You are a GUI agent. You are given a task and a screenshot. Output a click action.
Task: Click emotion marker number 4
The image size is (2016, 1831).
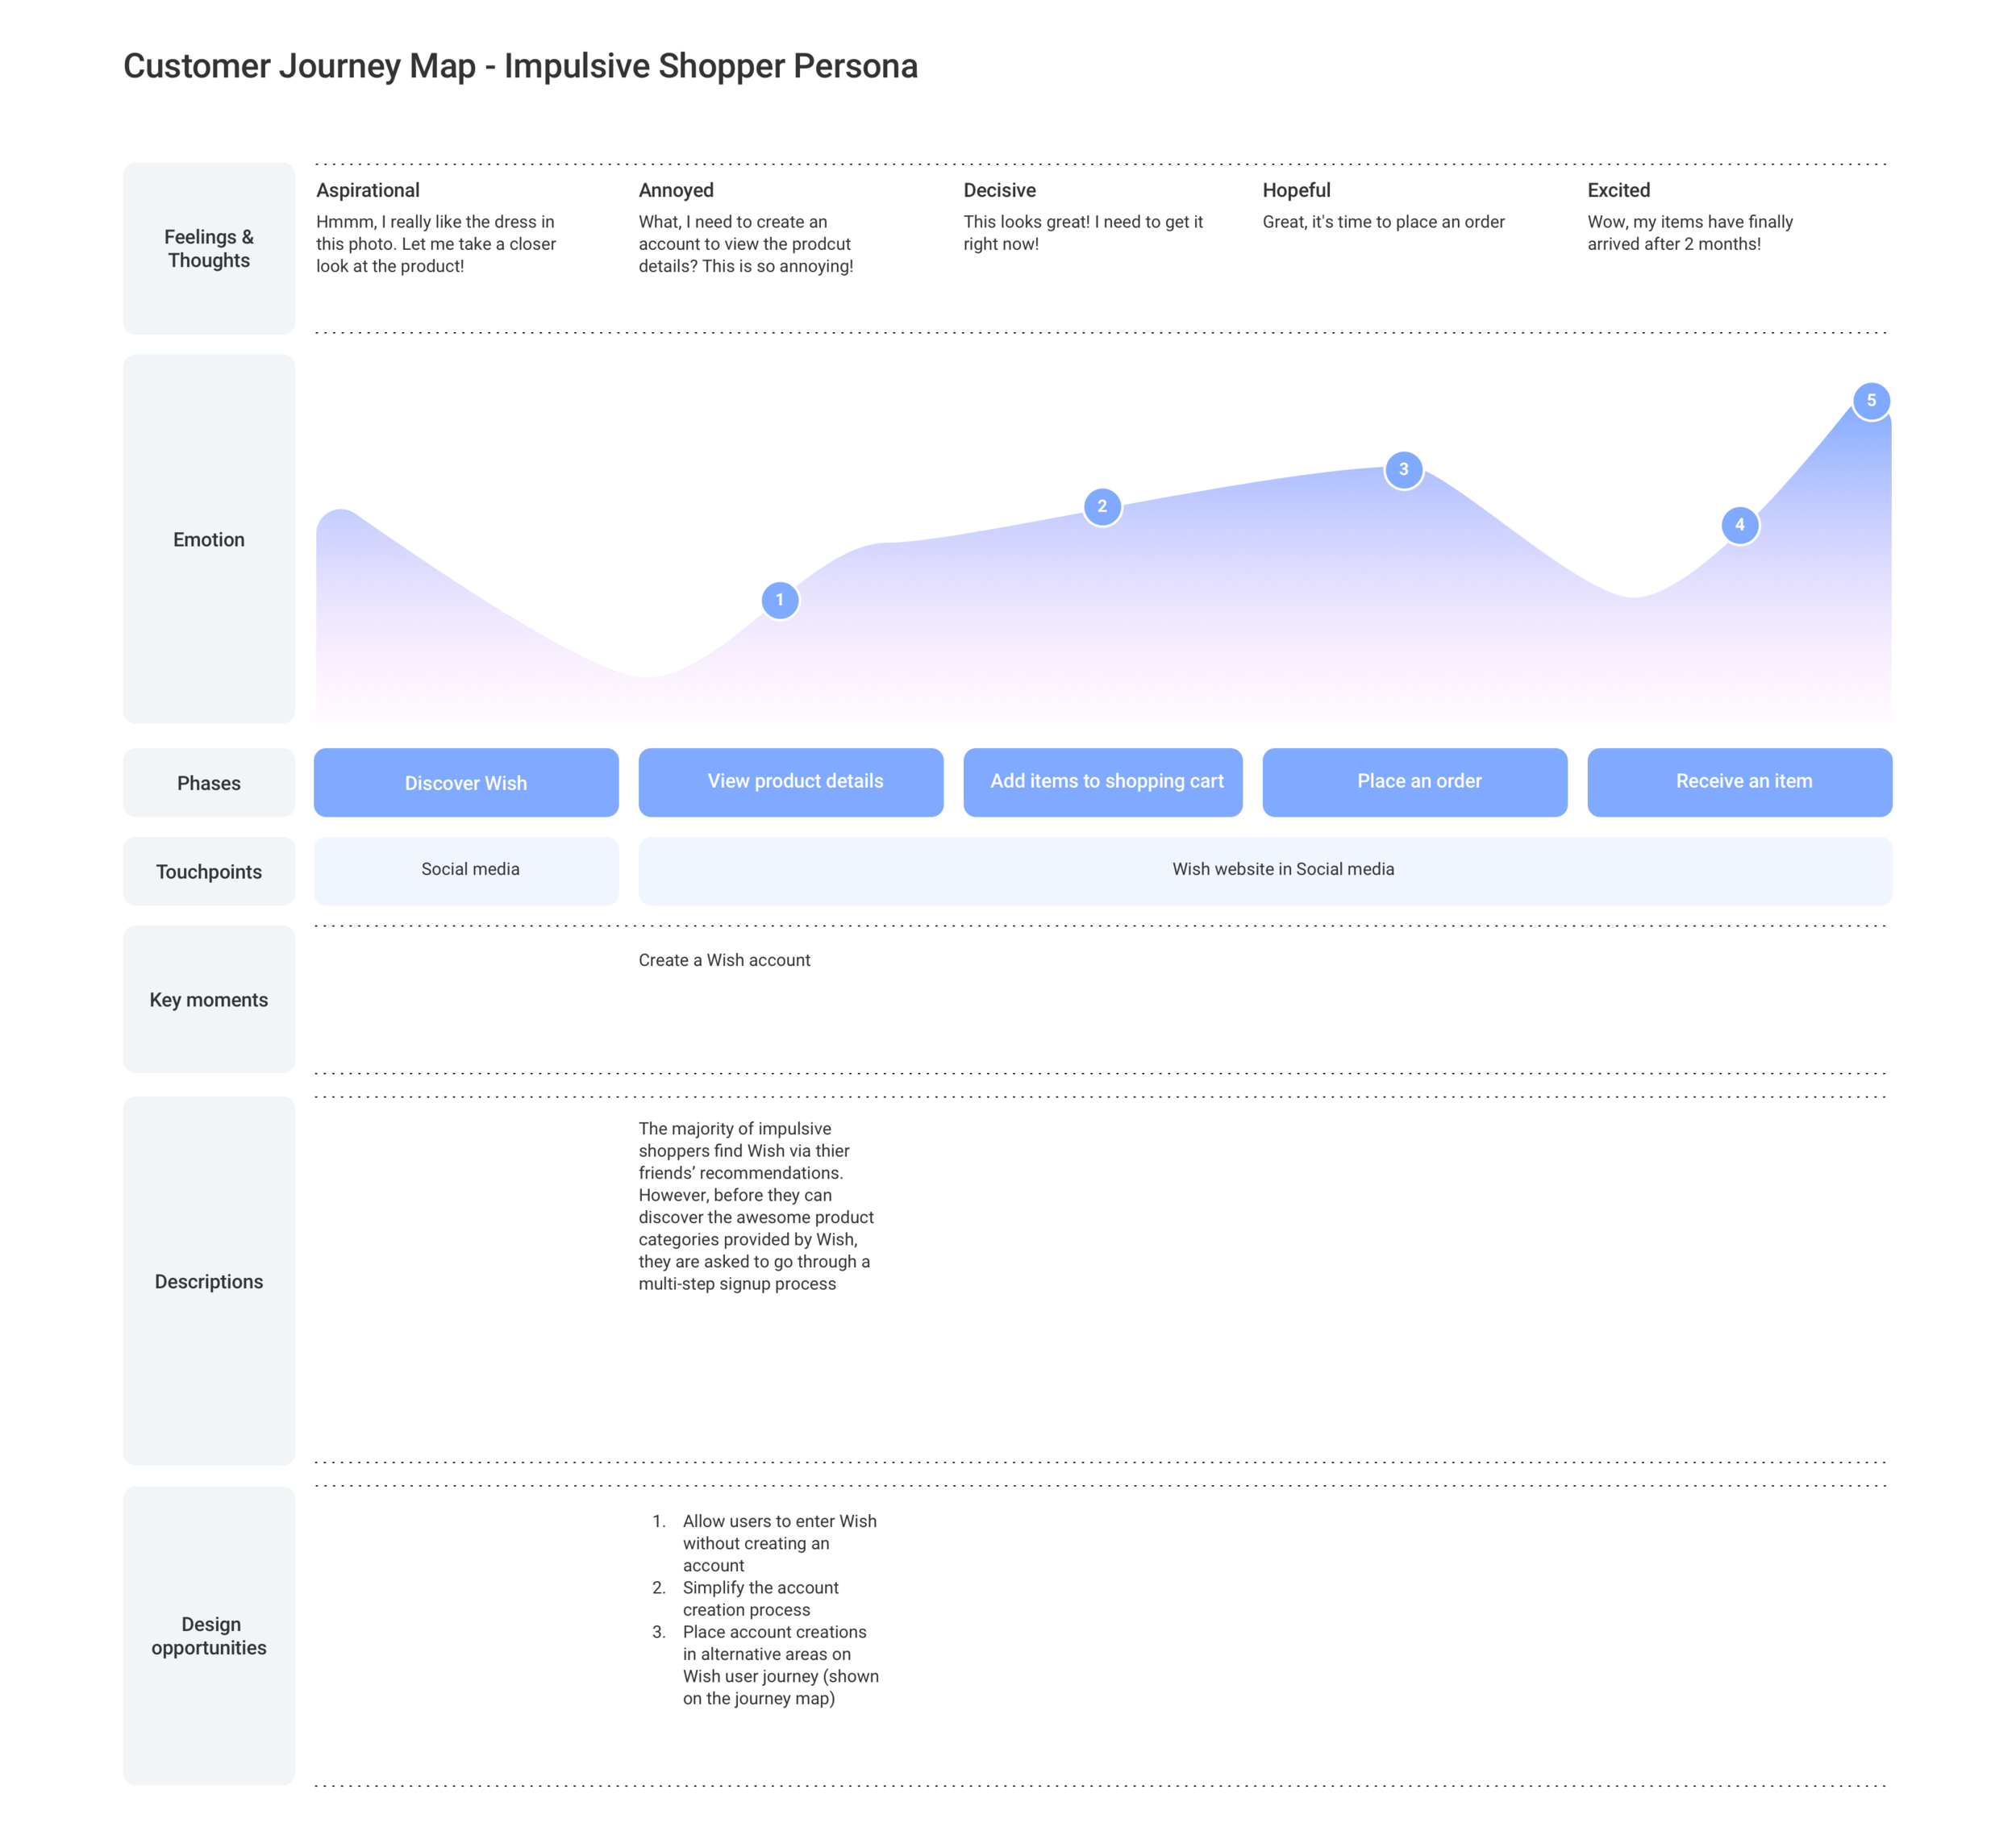click(1739, 524)
